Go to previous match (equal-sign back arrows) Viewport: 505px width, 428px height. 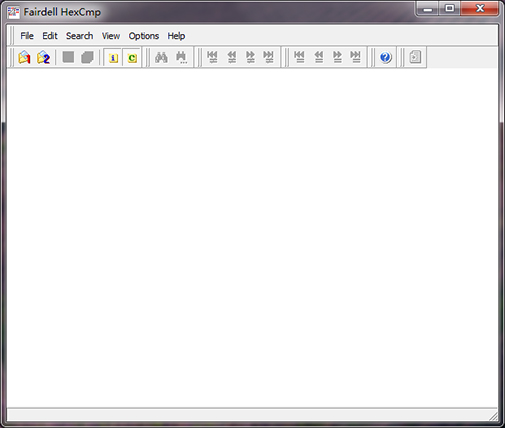coord(319,57)
